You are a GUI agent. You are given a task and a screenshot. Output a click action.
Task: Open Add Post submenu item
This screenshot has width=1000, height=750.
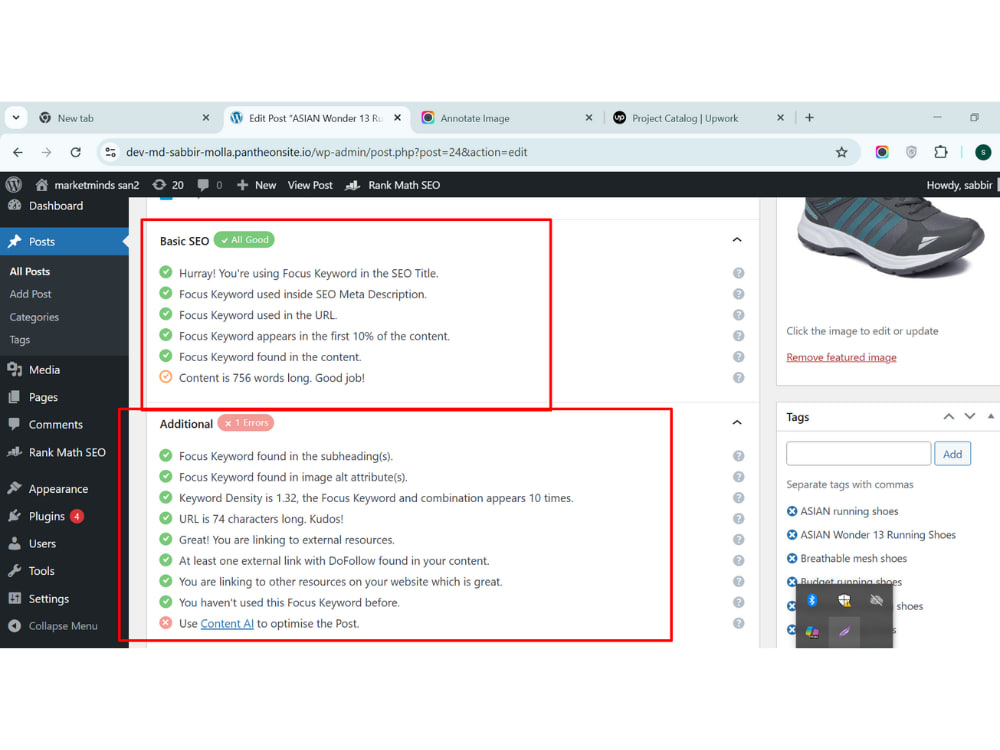coord(31,294)
